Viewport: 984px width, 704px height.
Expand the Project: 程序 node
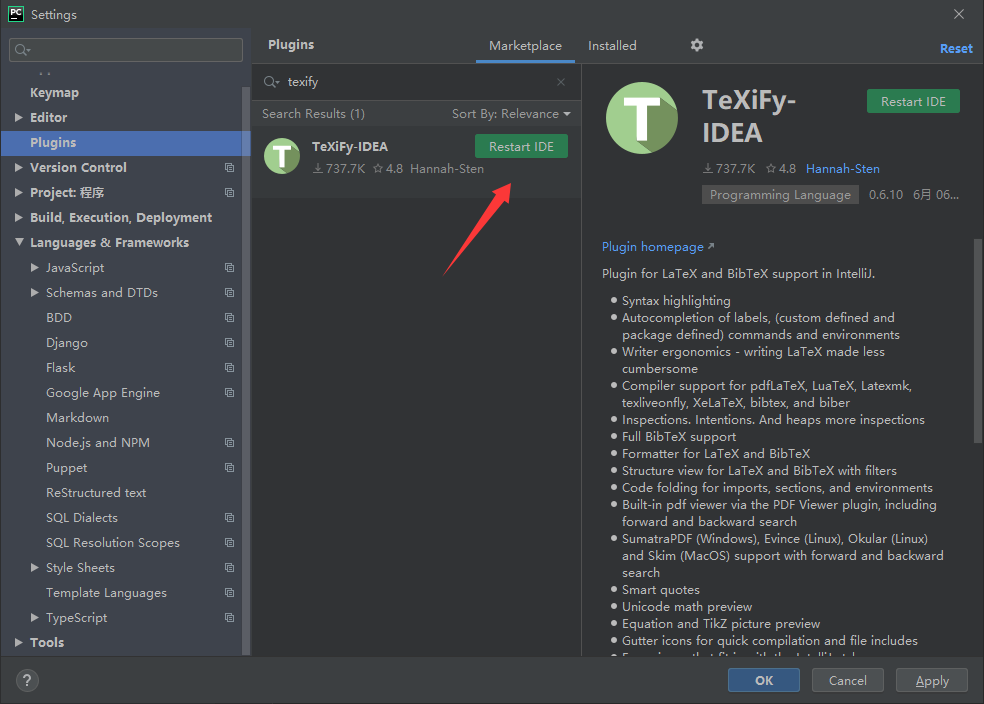pyautogui.click(x=19, y=193)
